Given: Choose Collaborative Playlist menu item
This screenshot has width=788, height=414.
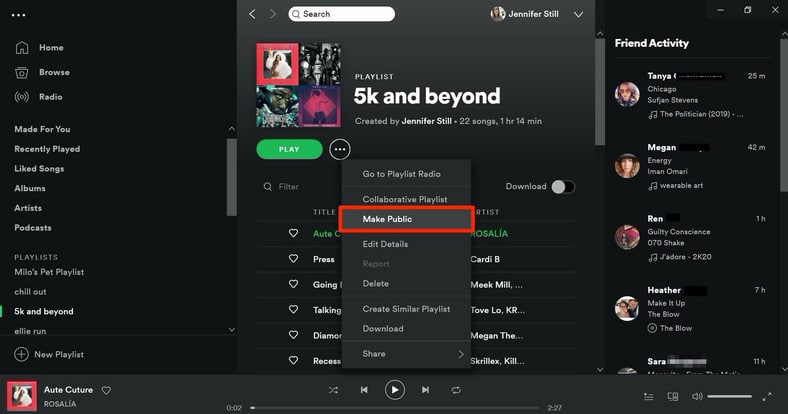Looking at the screenshot, I should point(406,199).
